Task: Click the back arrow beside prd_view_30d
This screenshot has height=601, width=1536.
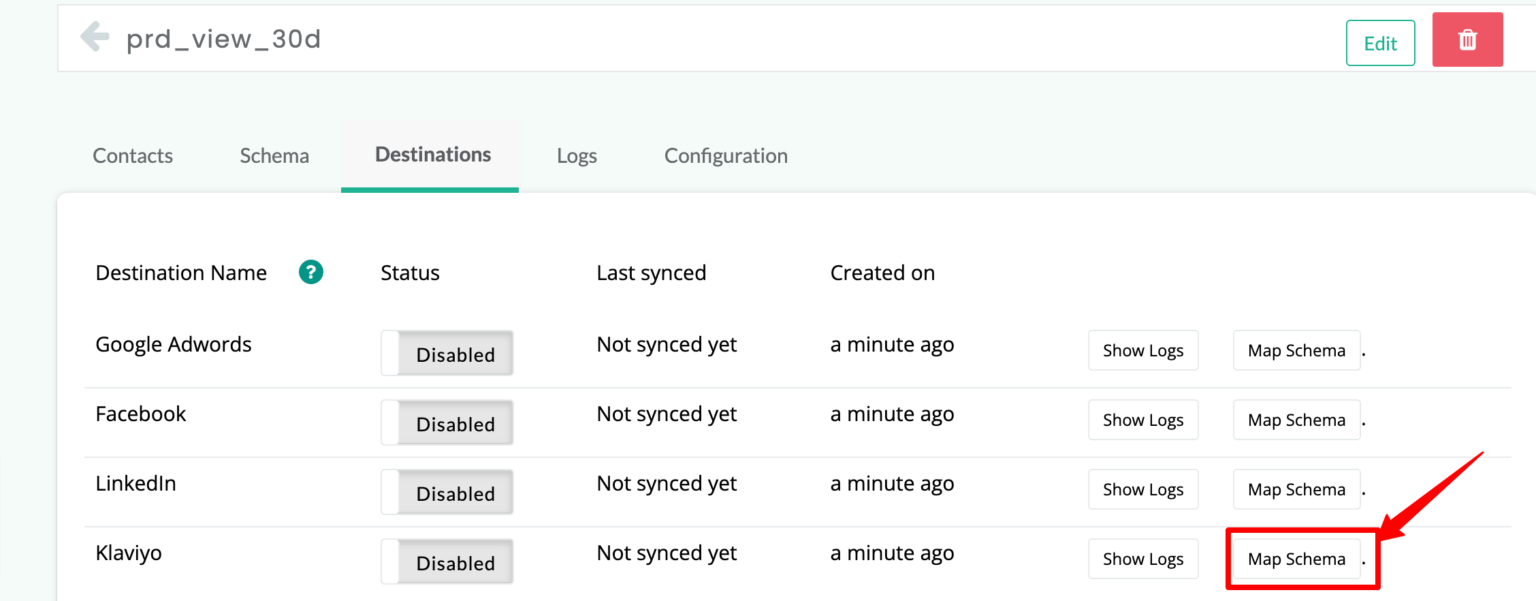Action: click(x=93, y=38)
